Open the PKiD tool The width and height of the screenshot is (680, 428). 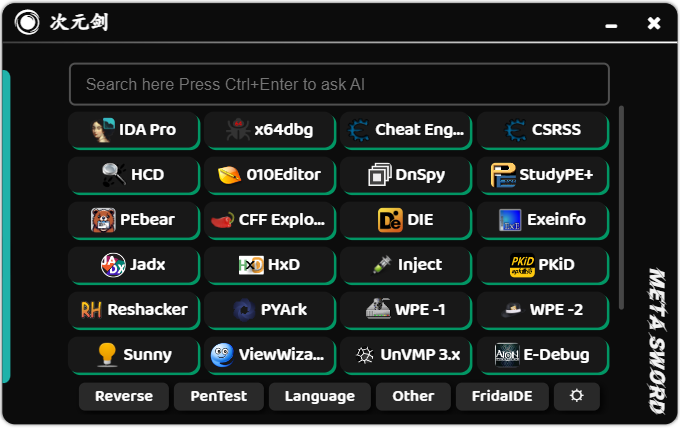click(x=543, y=265)
